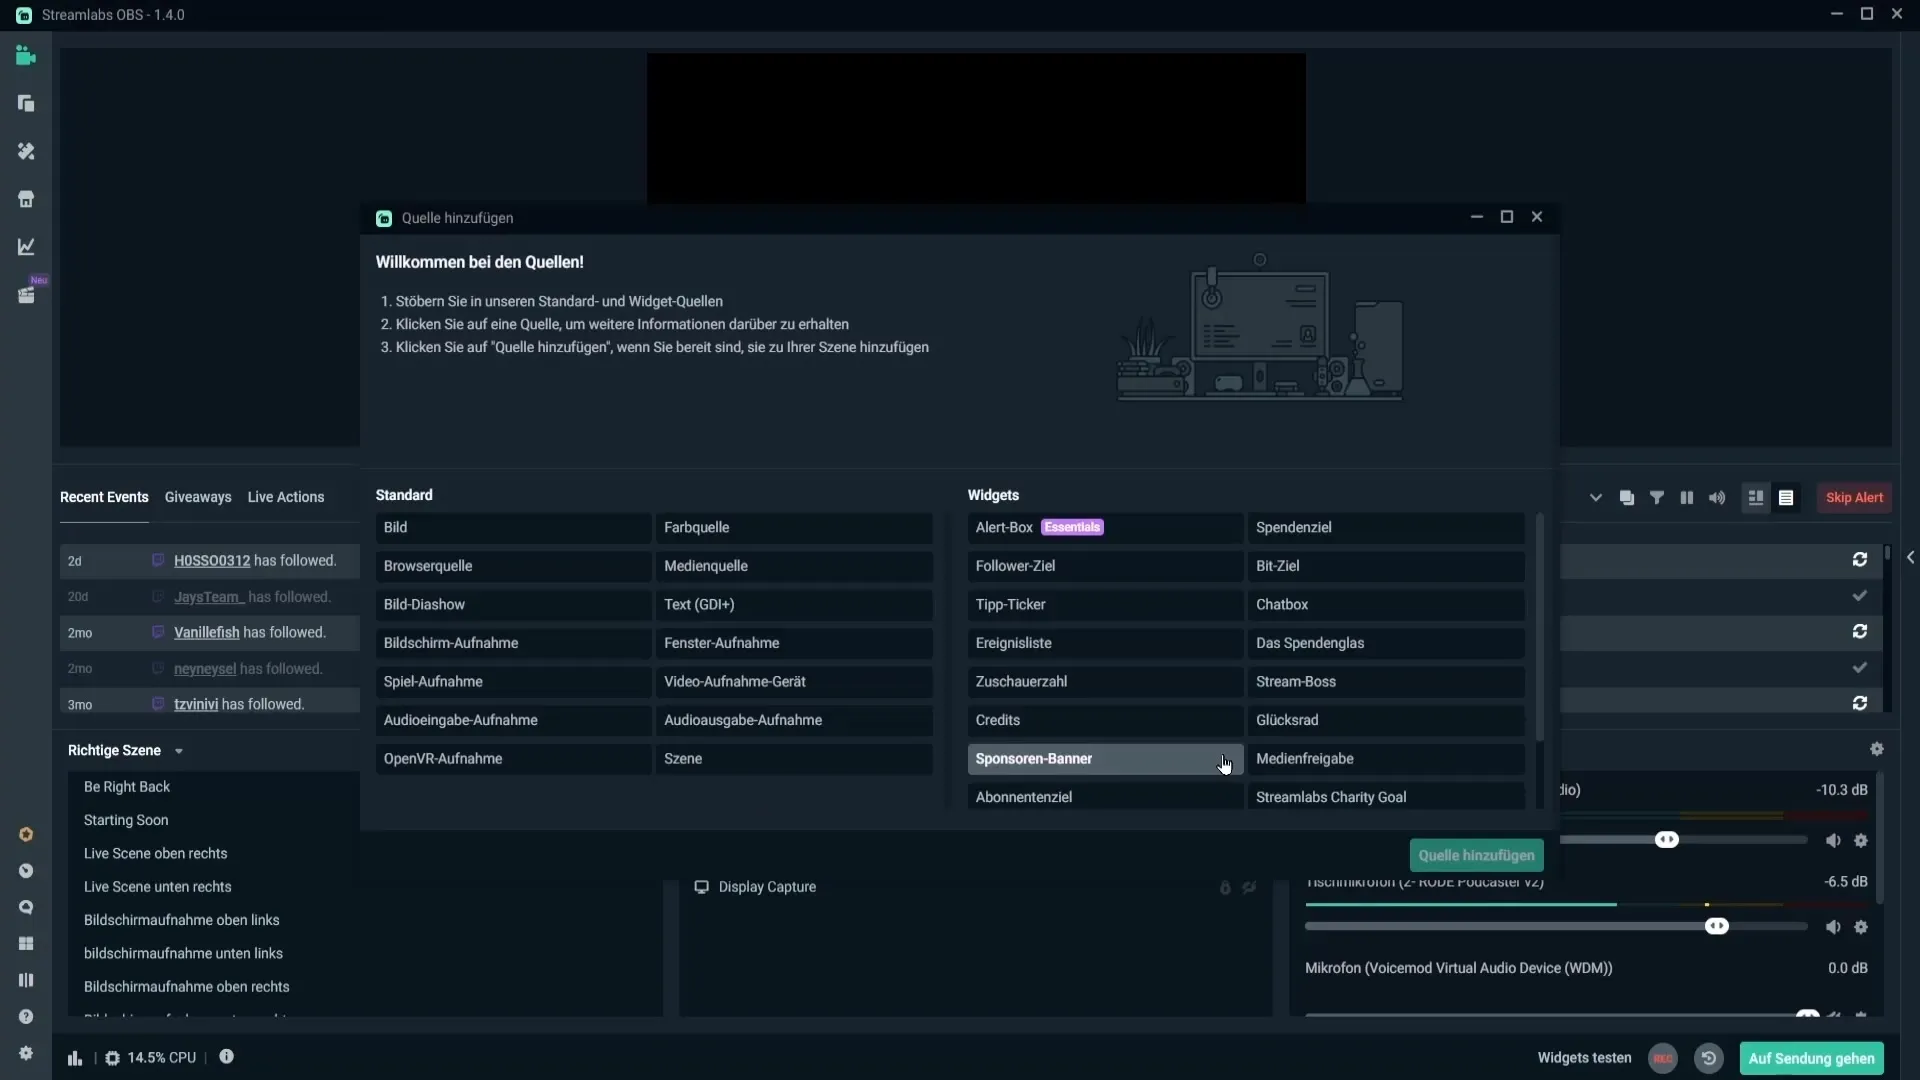Expand the chevron dropdown in events toolbar
1920x1080 pixels.
point(1596,498)
